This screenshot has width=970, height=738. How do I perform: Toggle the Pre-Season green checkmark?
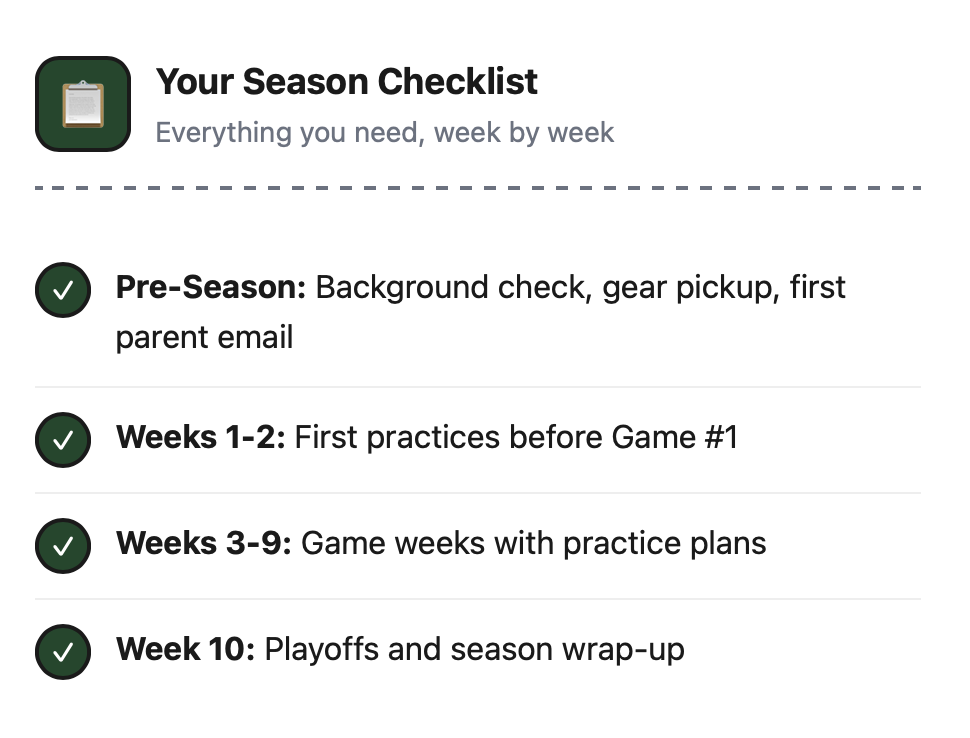[63, 290]
